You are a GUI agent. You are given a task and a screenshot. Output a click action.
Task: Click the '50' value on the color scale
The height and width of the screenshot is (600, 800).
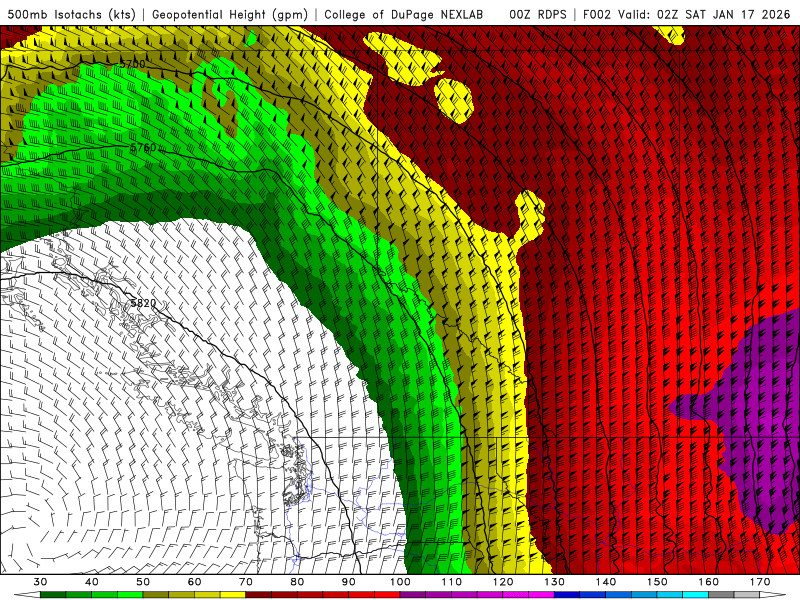point(143,582)
